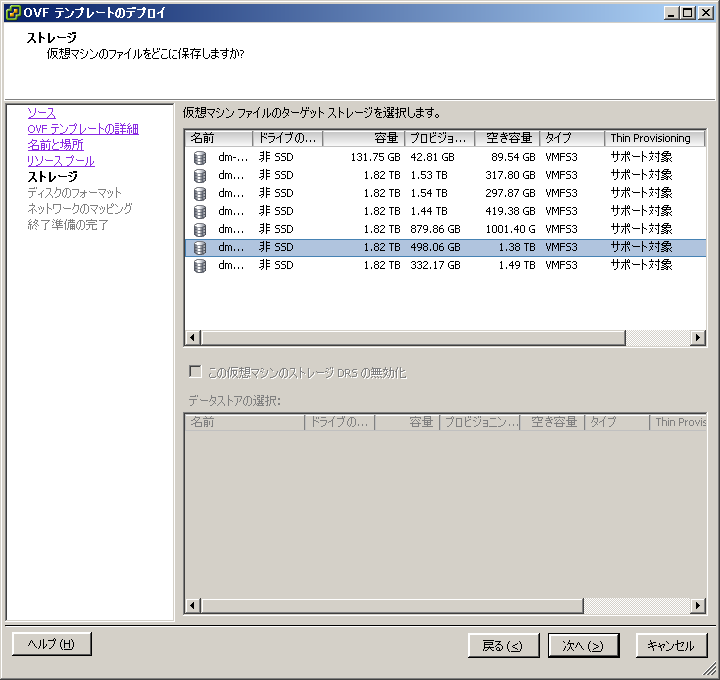This screenshot has width=720, height=680.
Task: Click the キャンセル button
Action: click(671, 646)
